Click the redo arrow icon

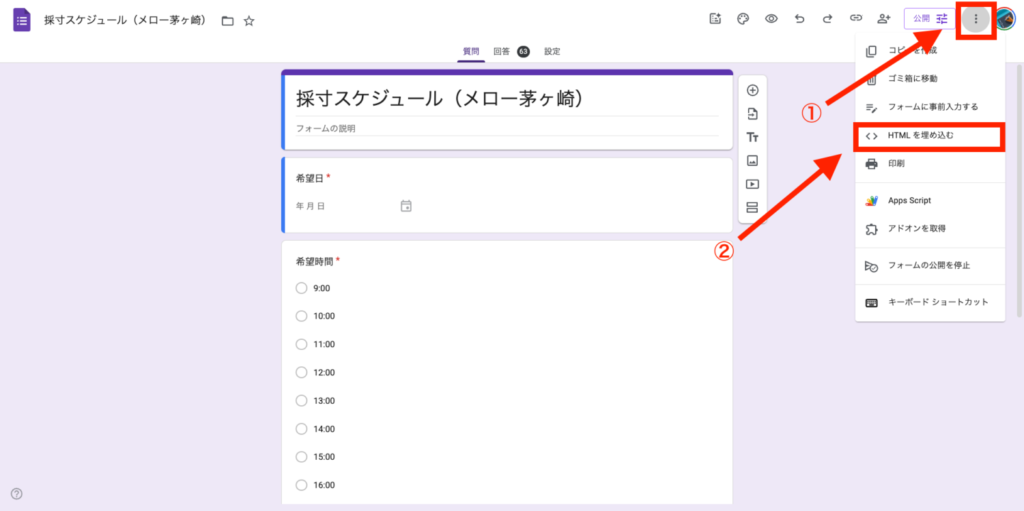(827, 18)
